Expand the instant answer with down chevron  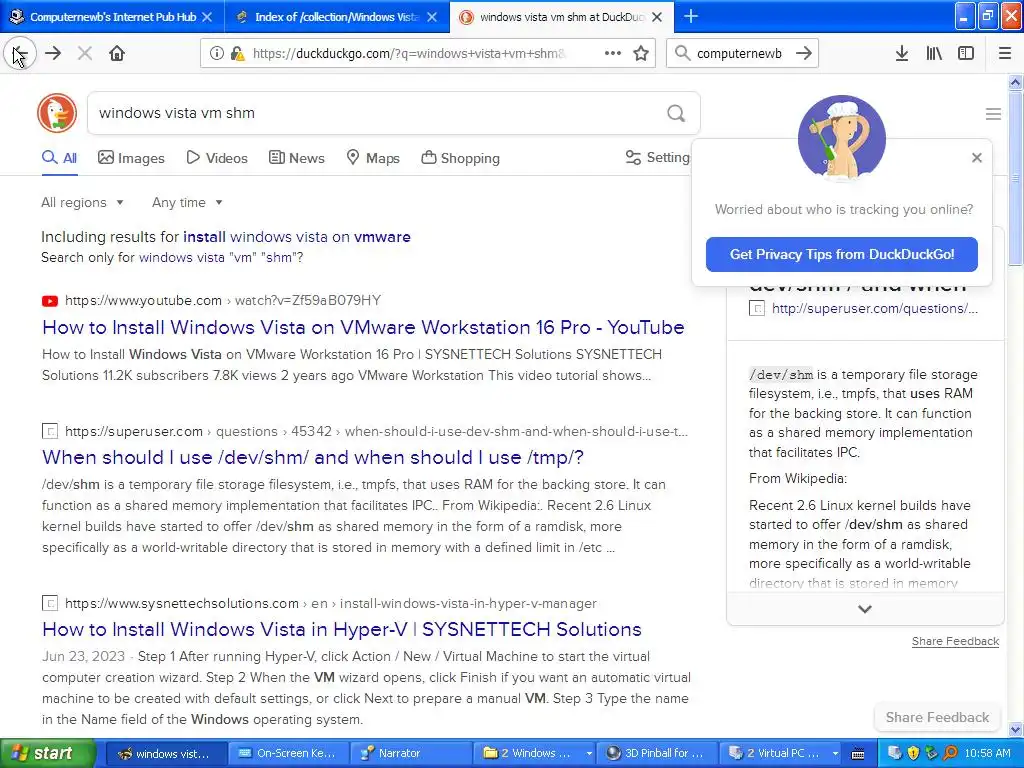(x=865, y=609)
